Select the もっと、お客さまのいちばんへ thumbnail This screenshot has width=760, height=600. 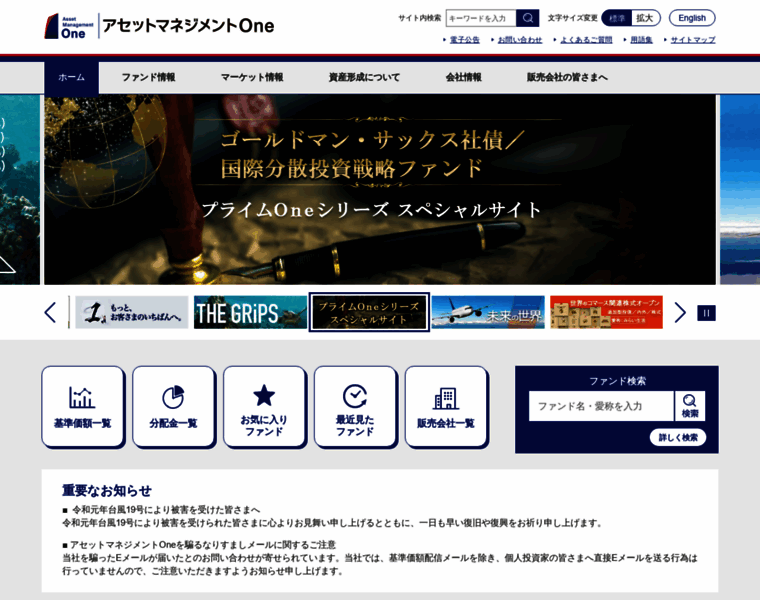pyautogui.click(x=131, y=313)
